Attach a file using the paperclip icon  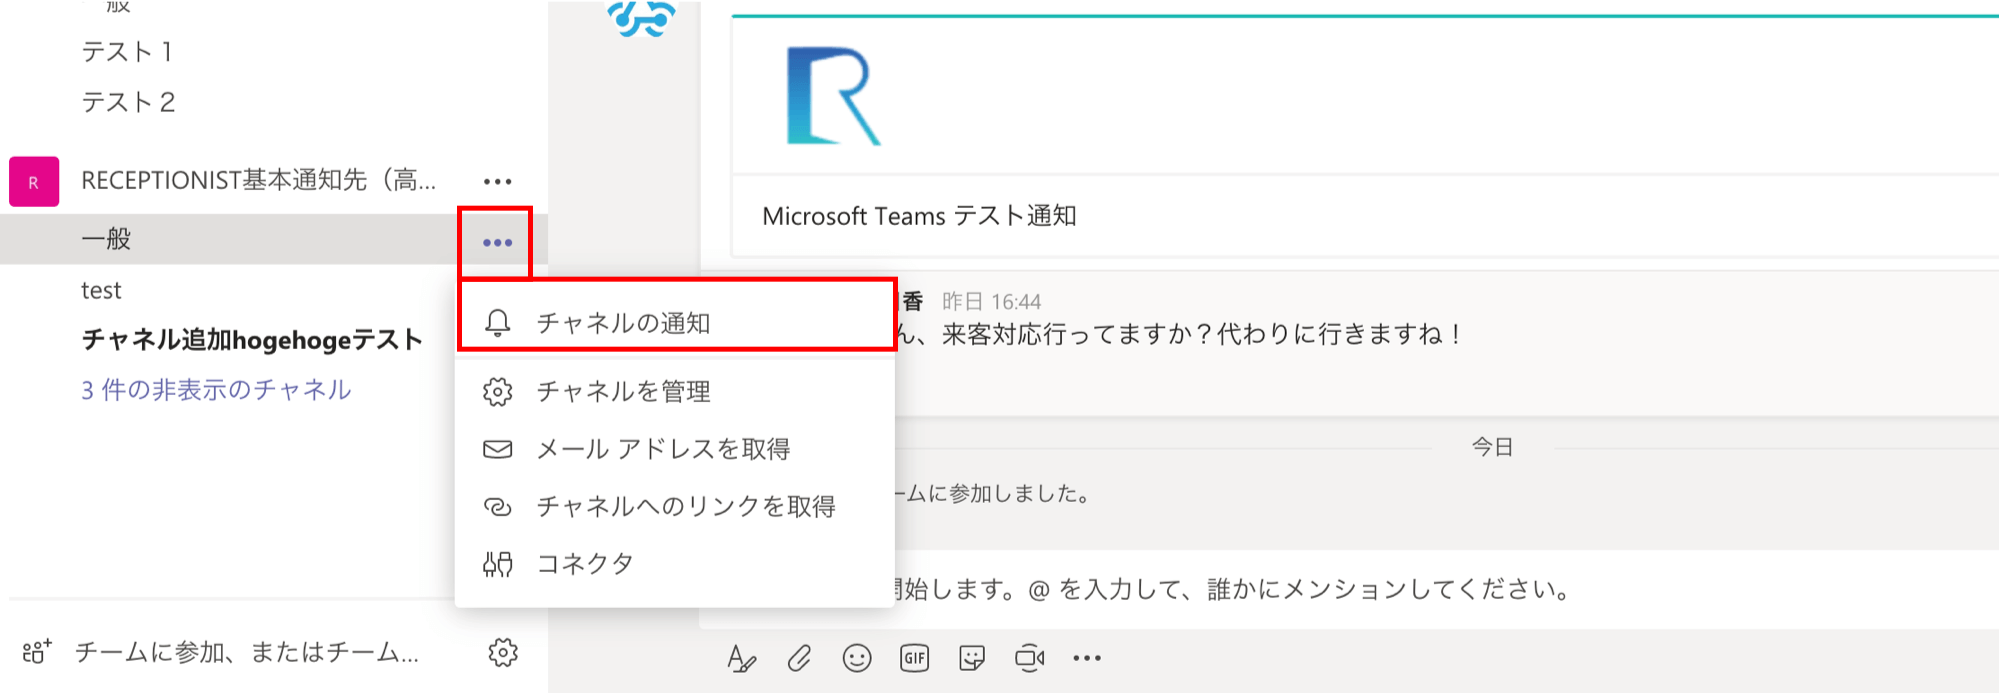(799, 658)
